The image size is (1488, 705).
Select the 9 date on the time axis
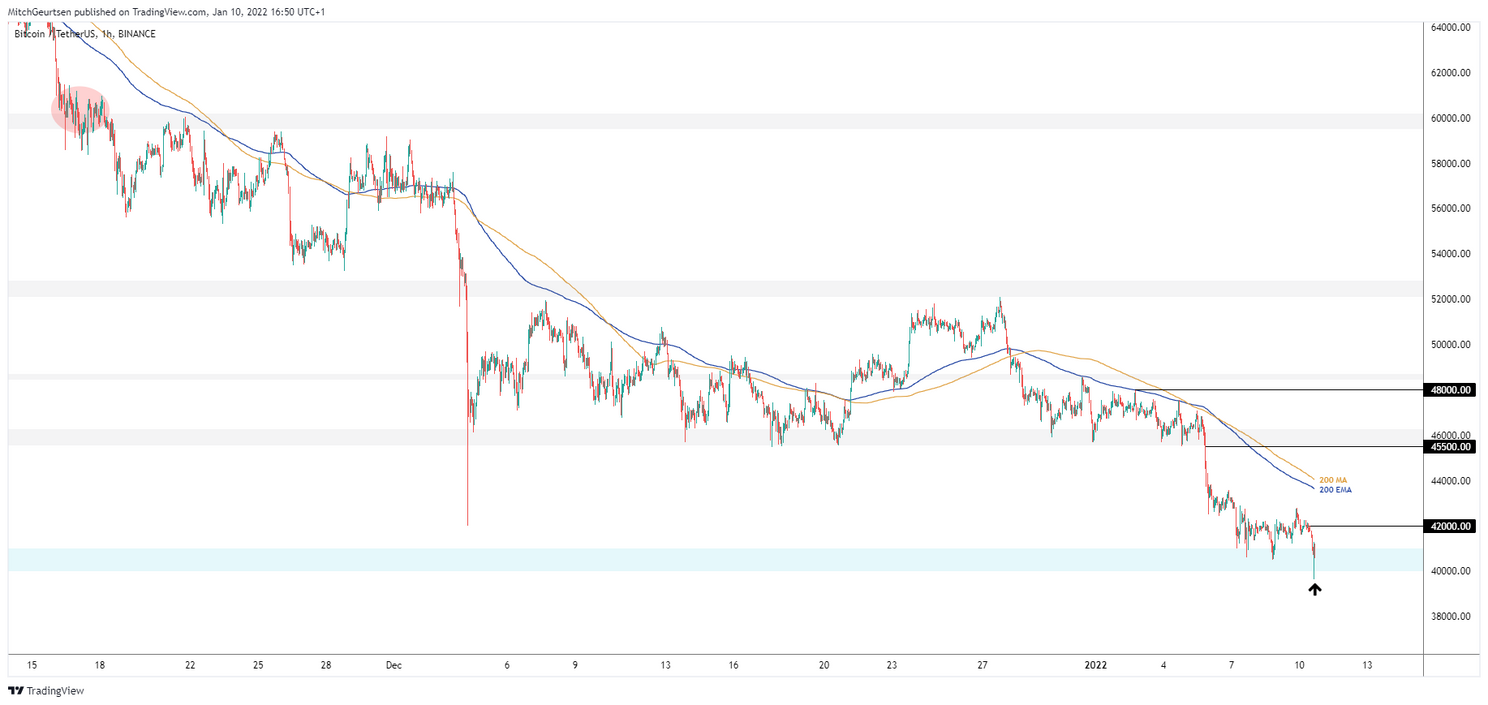pos(575,665)
